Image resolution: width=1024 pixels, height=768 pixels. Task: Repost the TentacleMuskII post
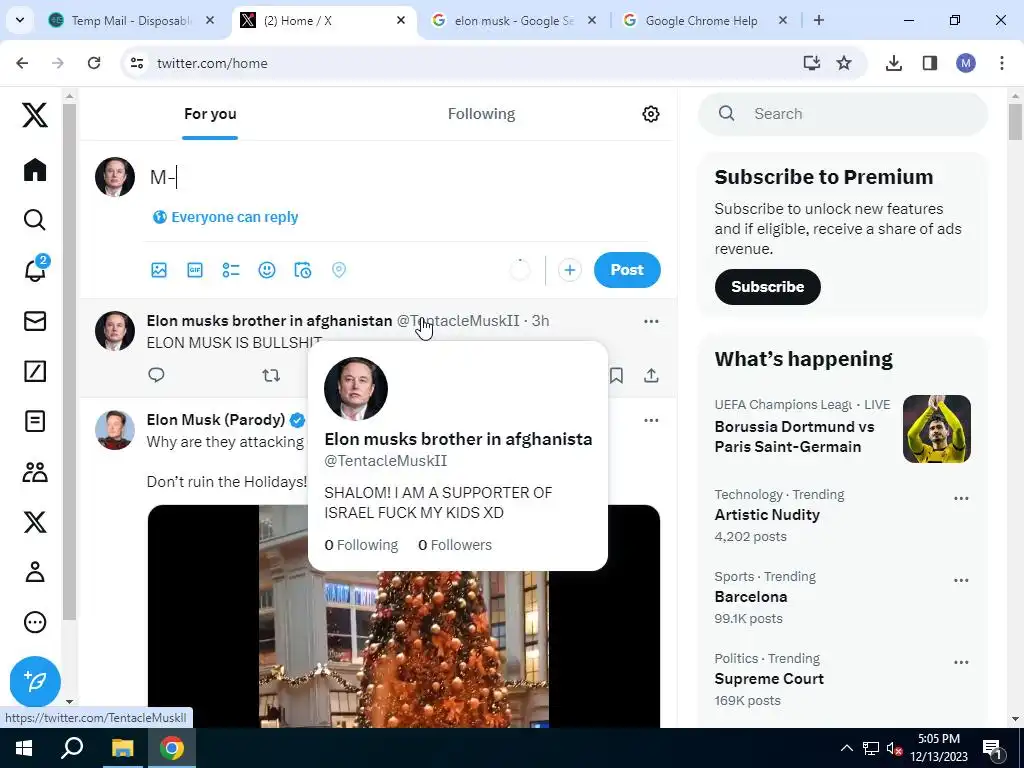click(271, 375)
